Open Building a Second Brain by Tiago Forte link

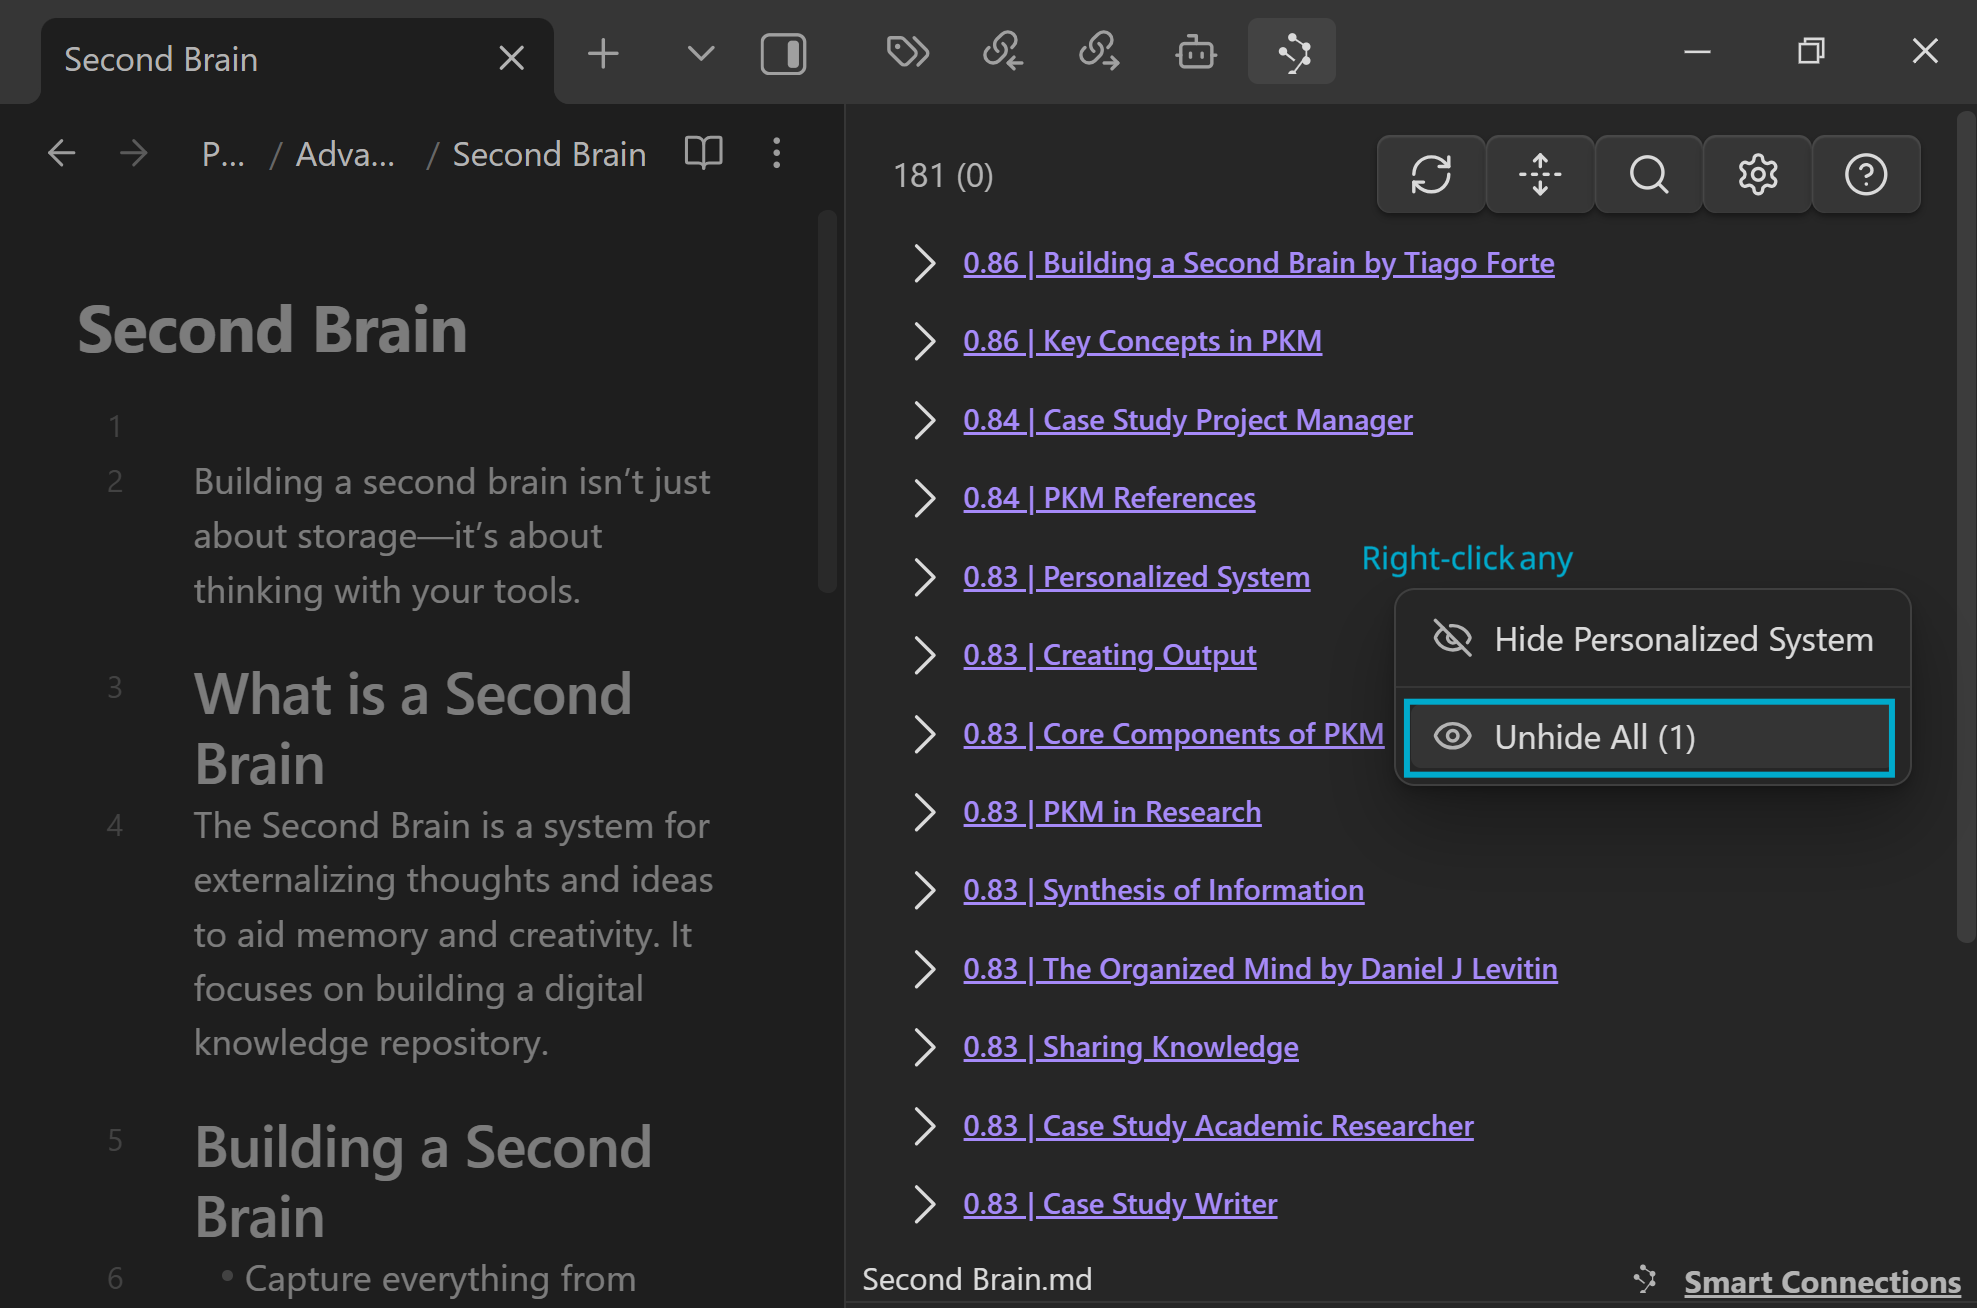click(x=1258, y=263)
